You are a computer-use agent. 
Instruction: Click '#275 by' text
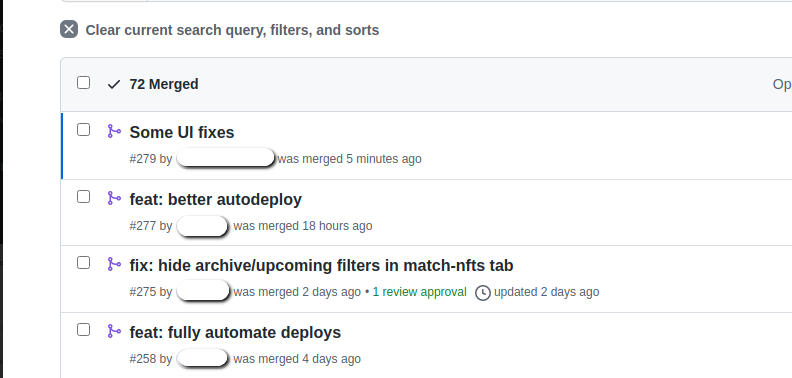click(151, 292)
